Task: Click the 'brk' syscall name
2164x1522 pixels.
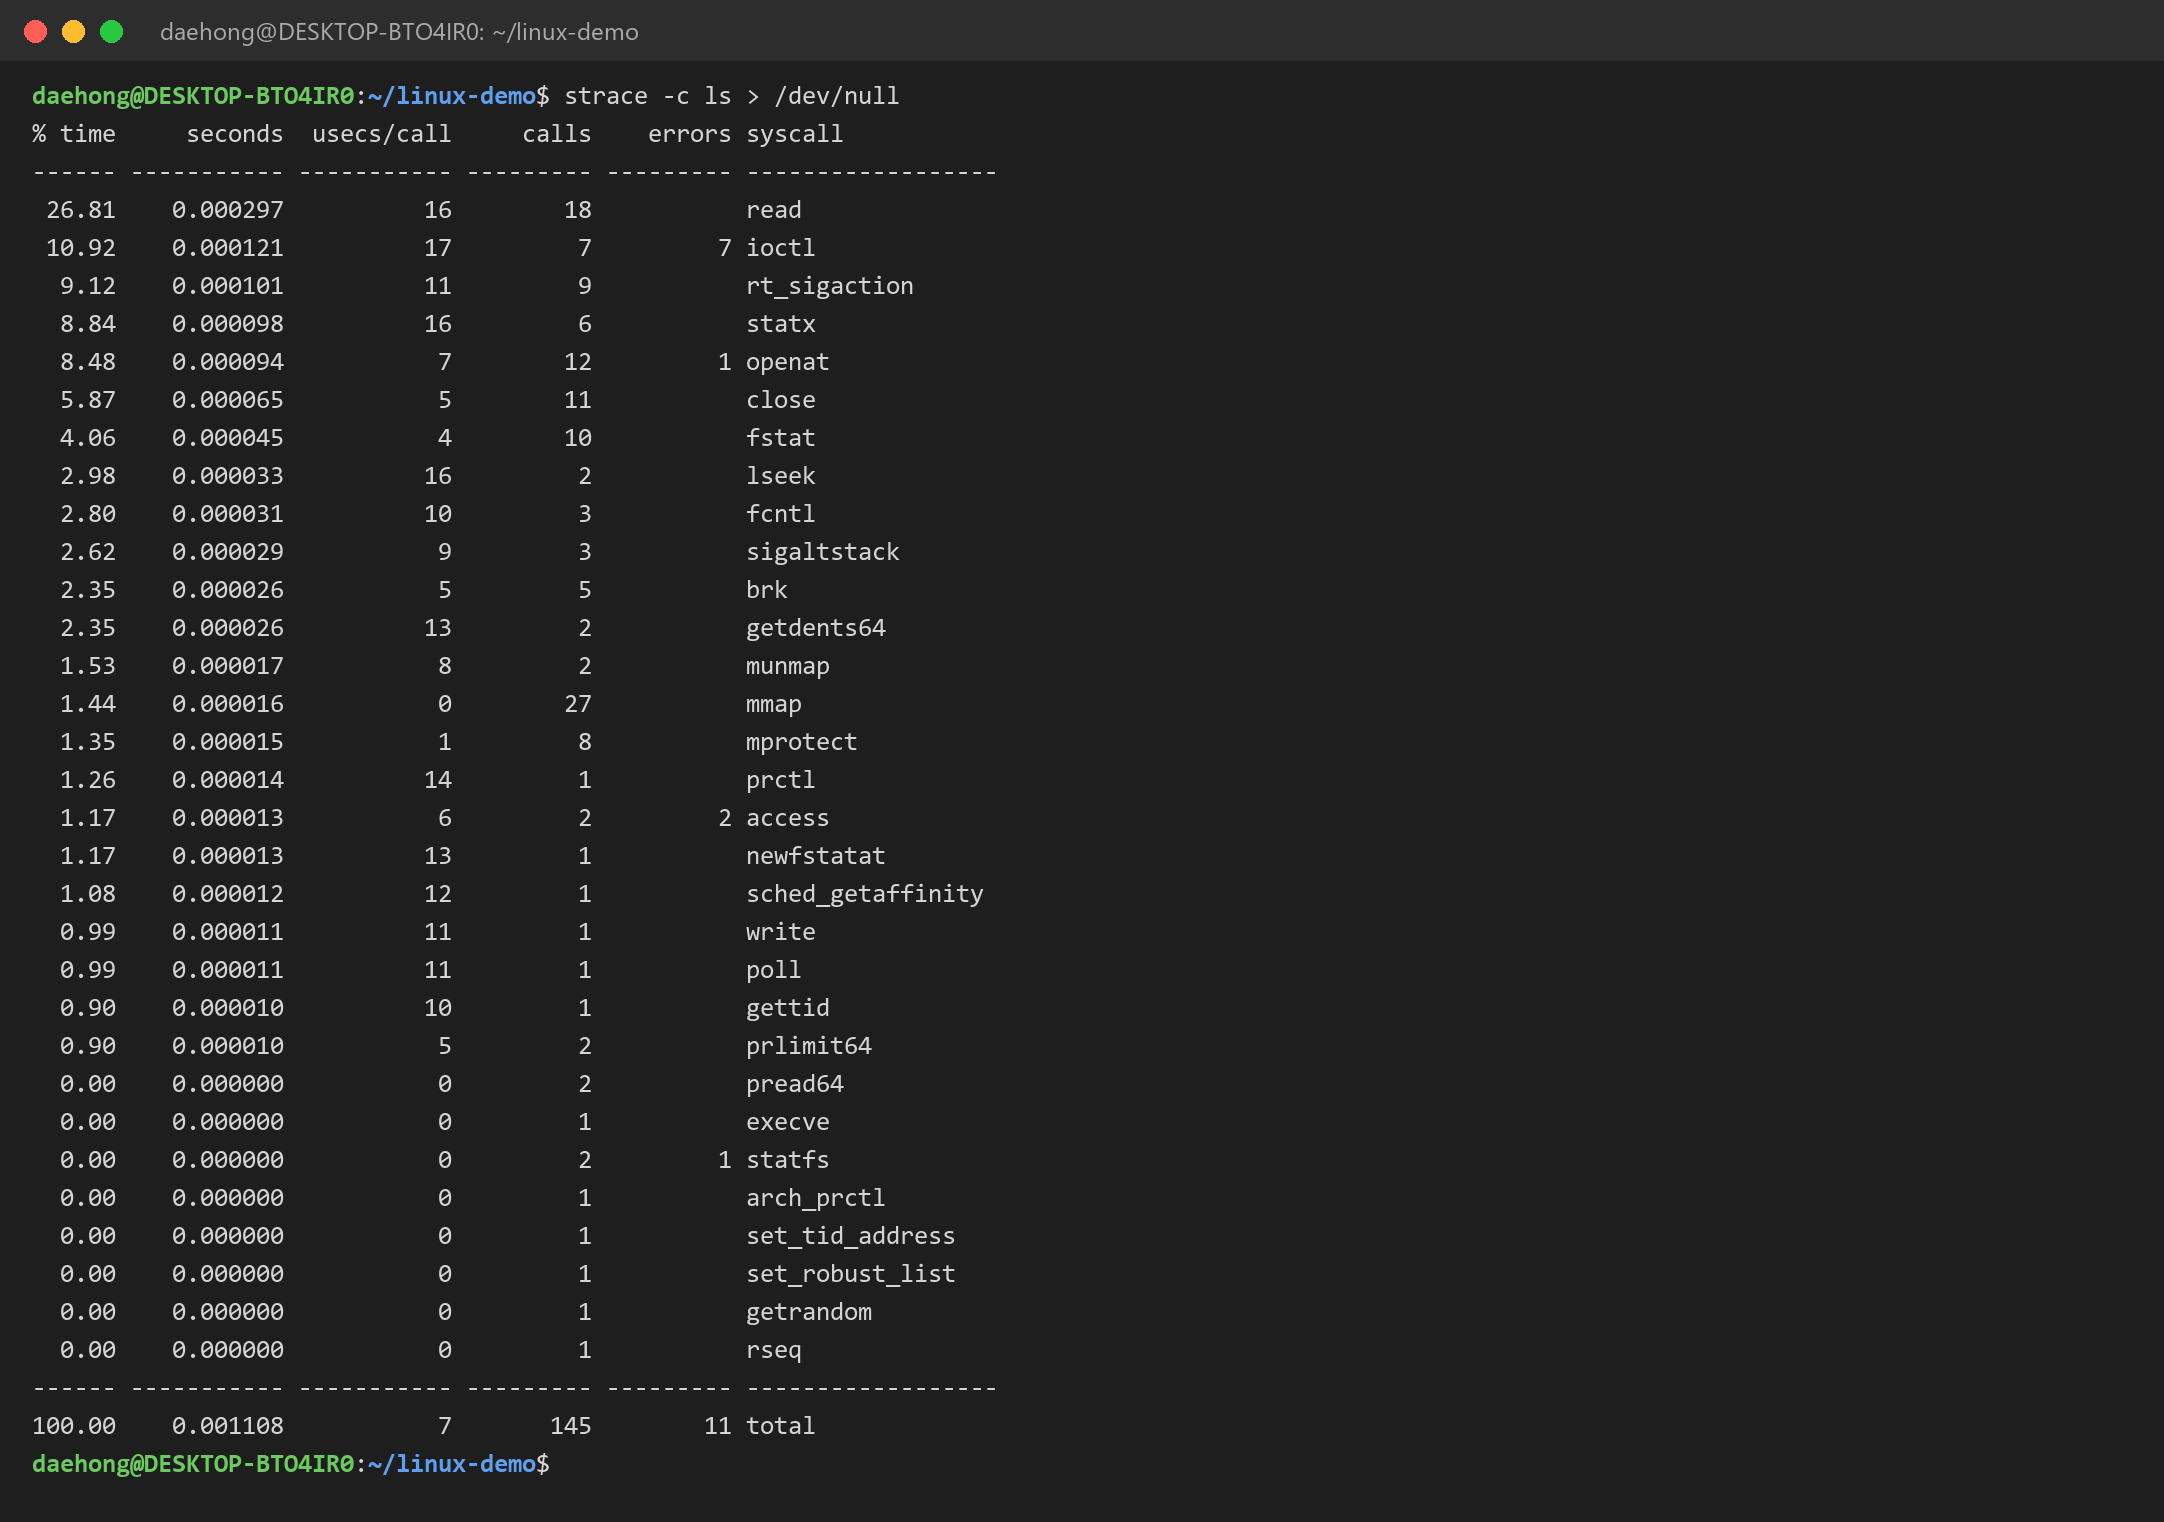Action: (x=767, y=590)
